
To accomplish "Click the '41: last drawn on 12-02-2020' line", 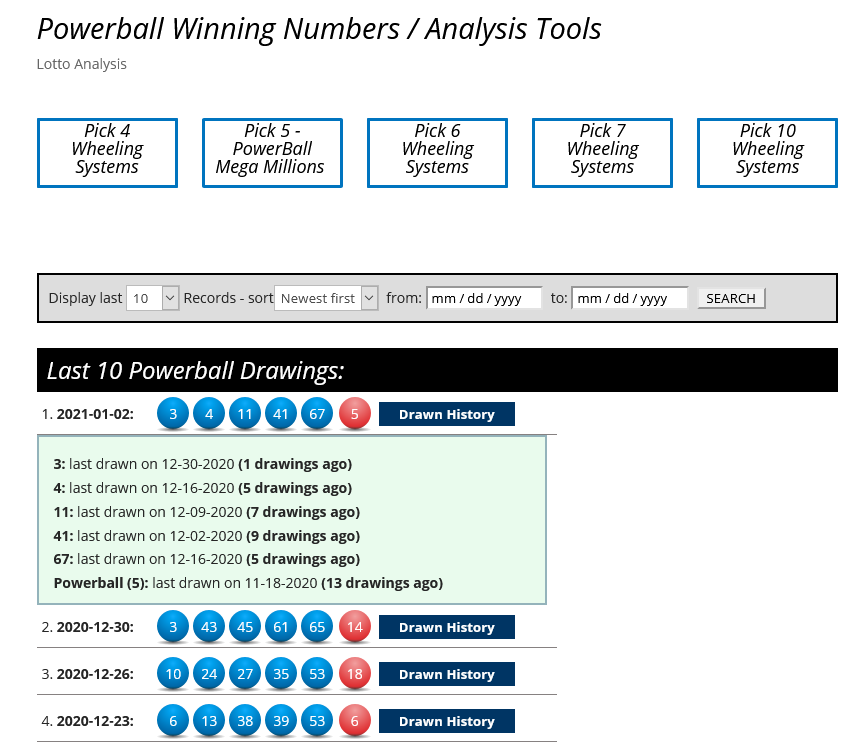I will tap(207, 536).
